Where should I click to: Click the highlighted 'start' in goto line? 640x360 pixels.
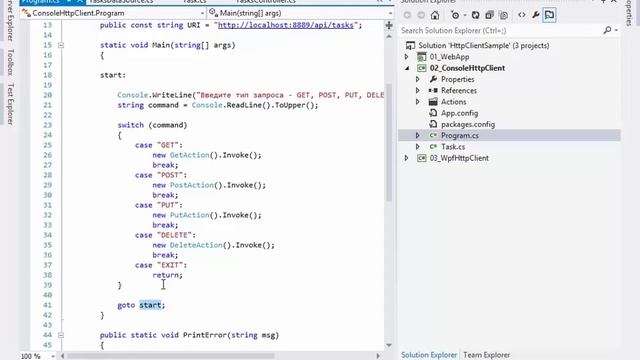[x=150, y=305]
